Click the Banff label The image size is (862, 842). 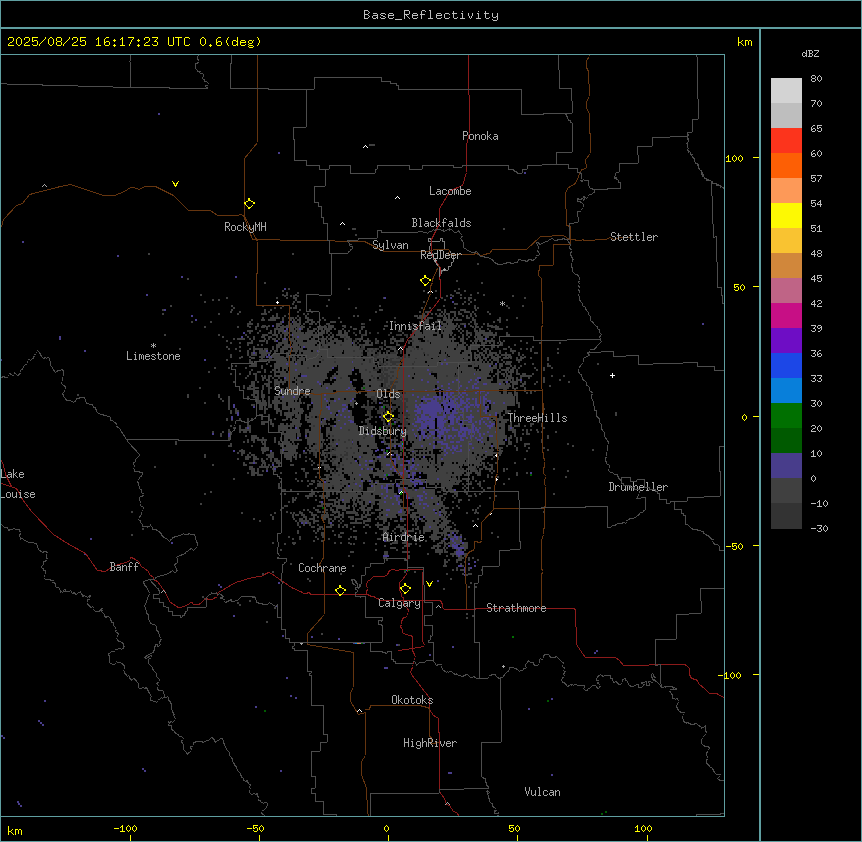[x=124, y=567]
